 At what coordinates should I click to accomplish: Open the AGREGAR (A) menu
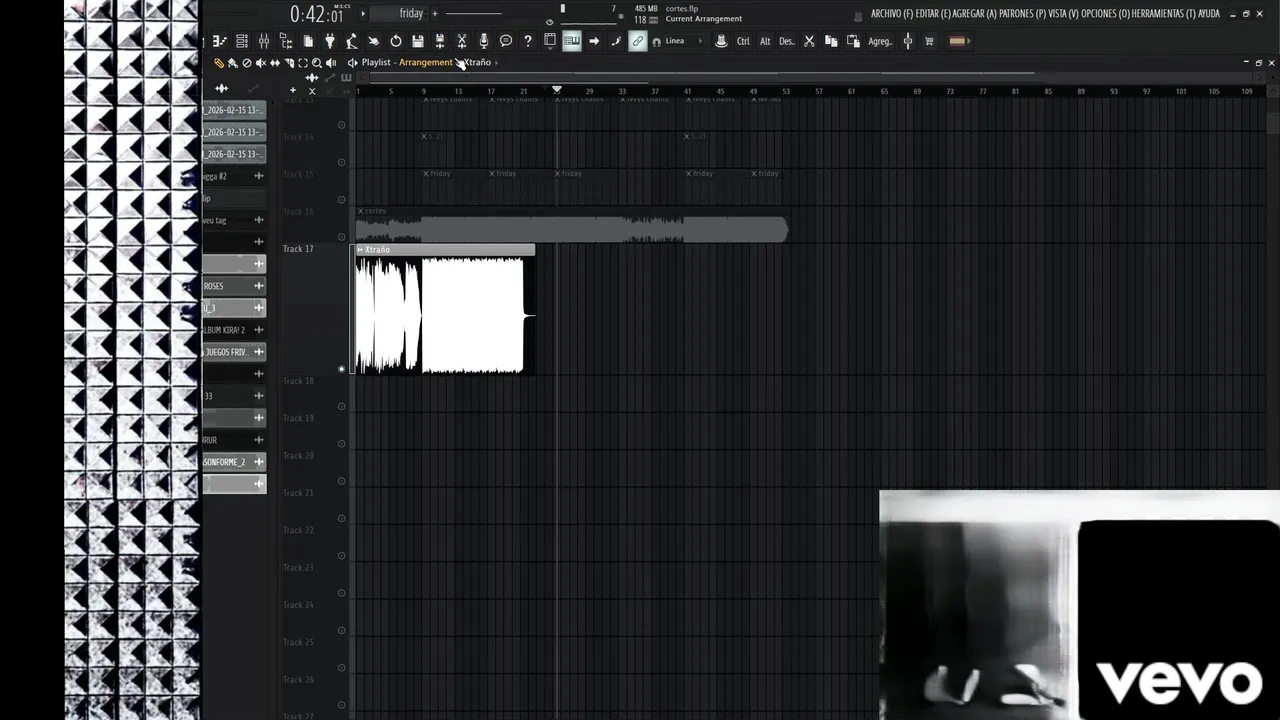click(x=975, y=14)
